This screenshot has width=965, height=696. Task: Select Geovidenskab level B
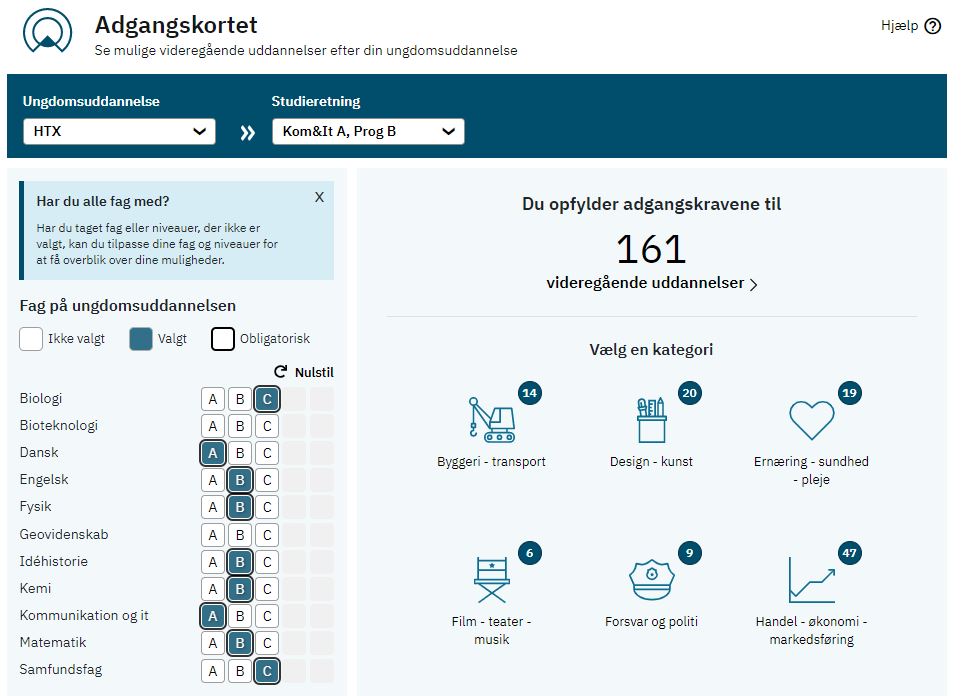click(x=239, y=535)
